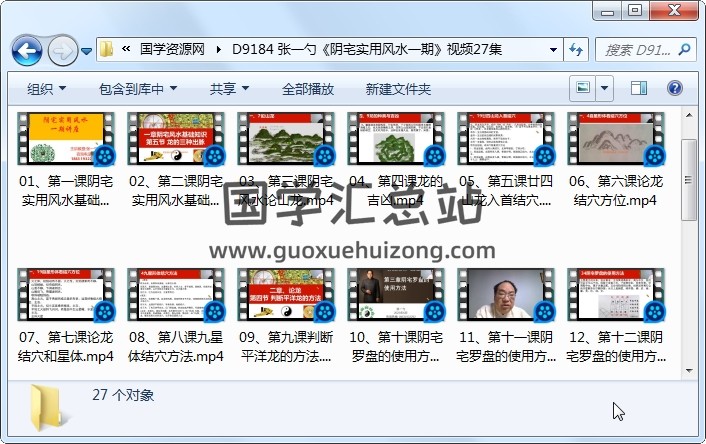The width and height of the screenshot is (706, 444).
Task: Open address bar history dropdown
Action: point(553,50)
